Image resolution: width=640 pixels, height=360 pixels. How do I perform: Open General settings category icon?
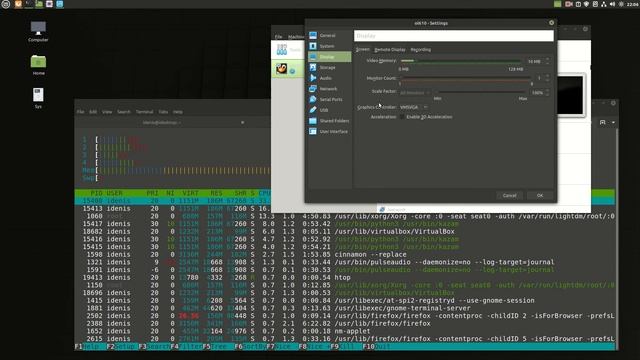click(313, 36)
